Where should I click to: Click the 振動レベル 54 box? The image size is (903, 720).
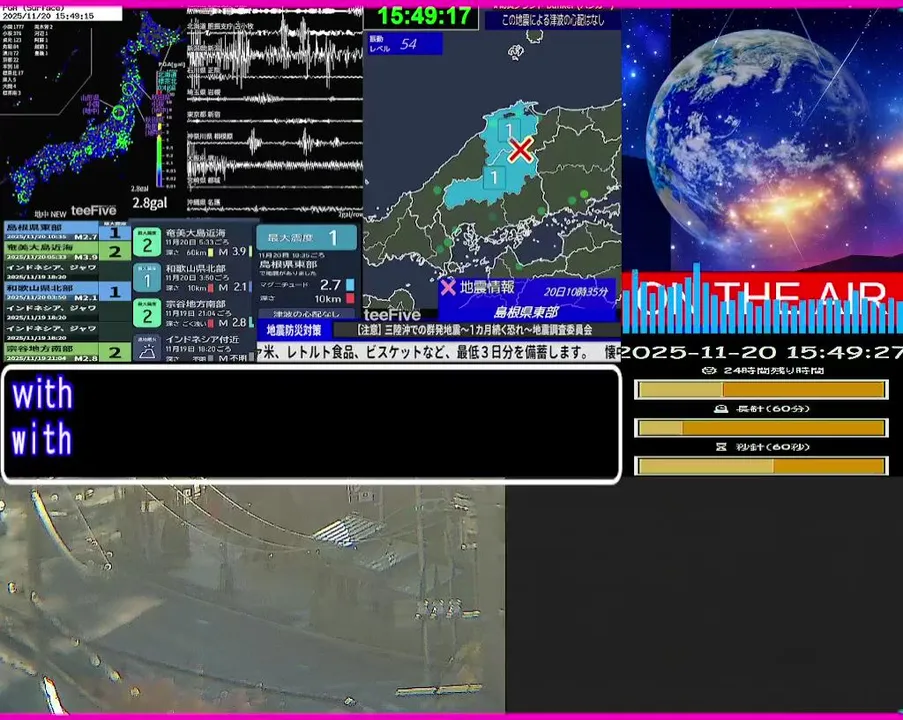[405, 44]
